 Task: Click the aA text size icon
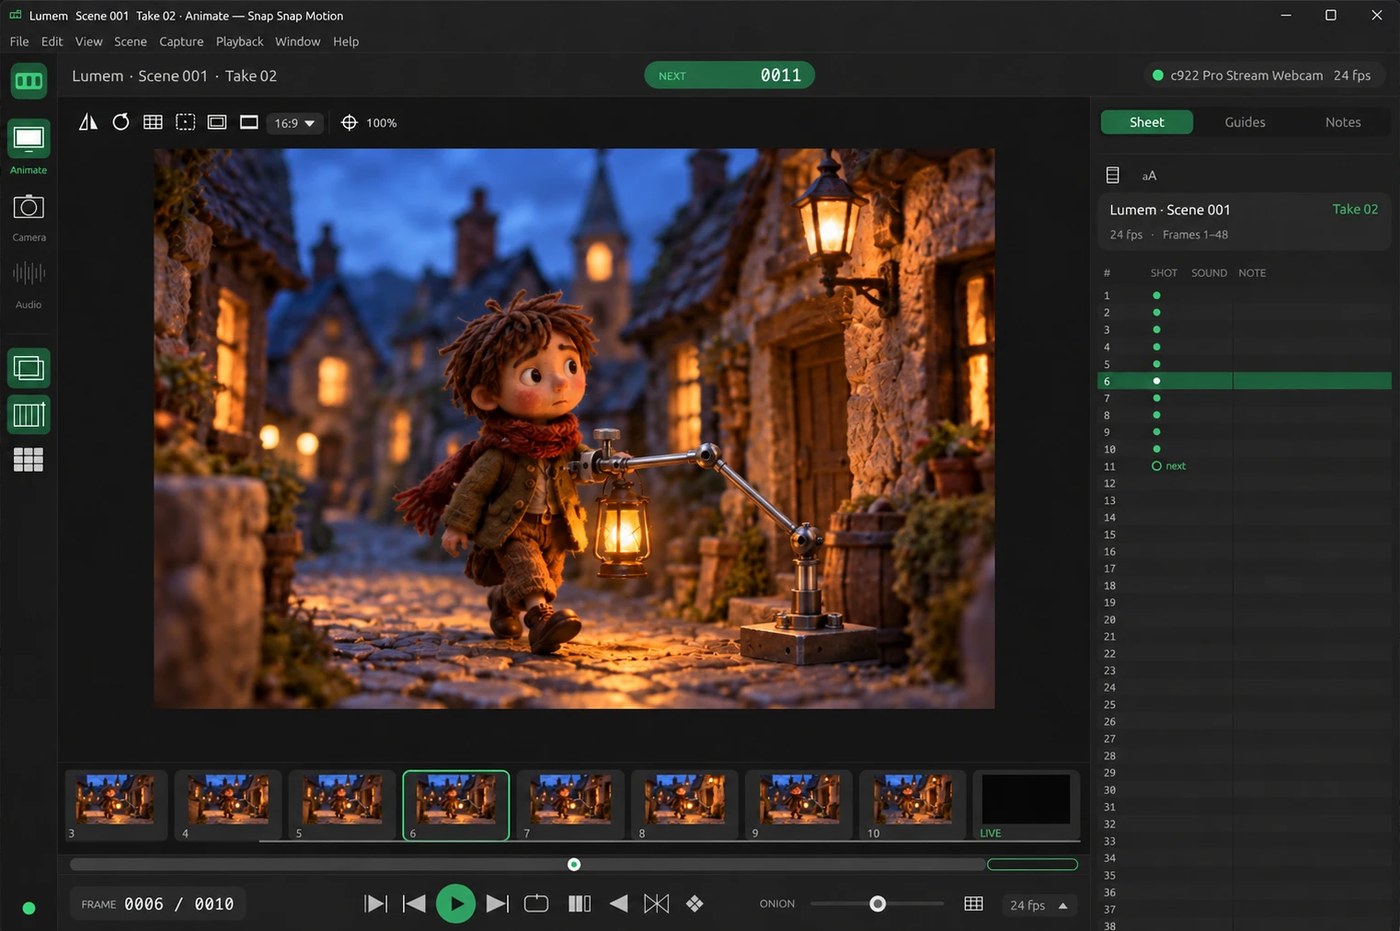1149,176
